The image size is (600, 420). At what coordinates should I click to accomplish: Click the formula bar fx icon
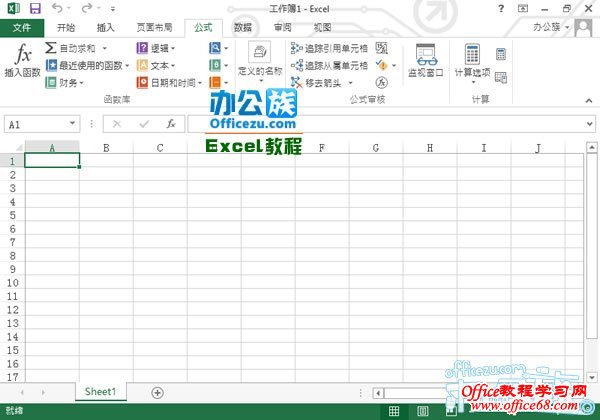click(x=171, y=124)
